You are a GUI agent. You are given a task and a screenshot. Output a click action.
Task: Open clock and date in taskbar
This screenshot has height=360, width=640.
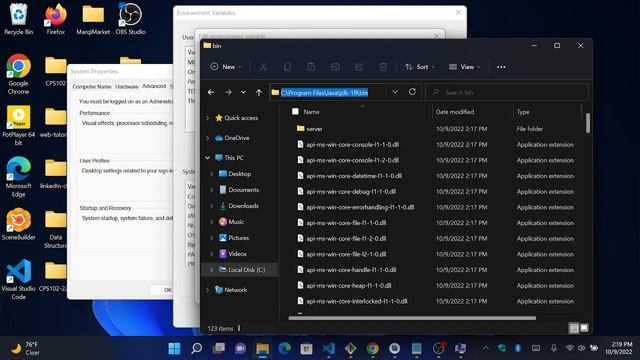618,348
